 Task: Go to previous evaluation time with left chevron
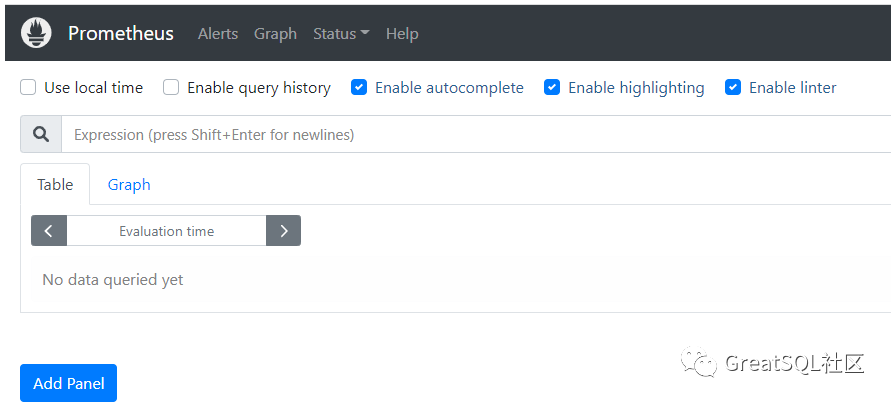[49, 231]
